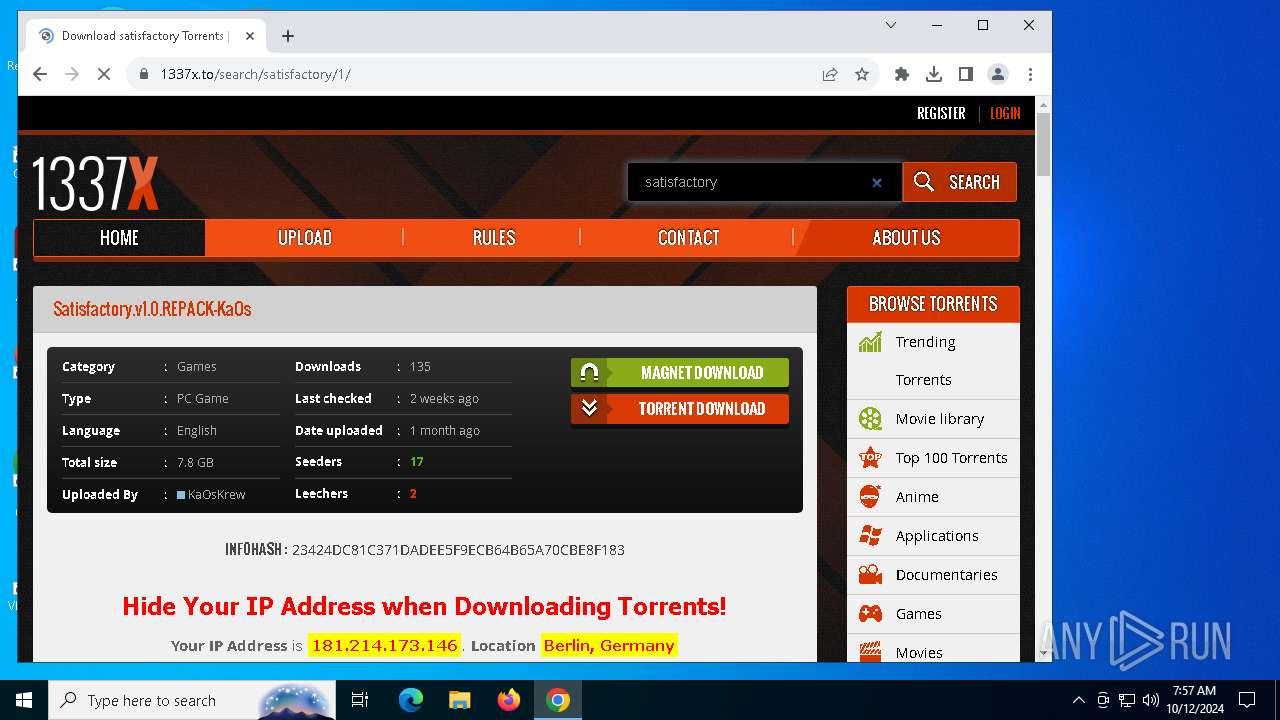Go back with the browser back arrow
This screenshot has height=720, width=1280.
coord(40,74)
